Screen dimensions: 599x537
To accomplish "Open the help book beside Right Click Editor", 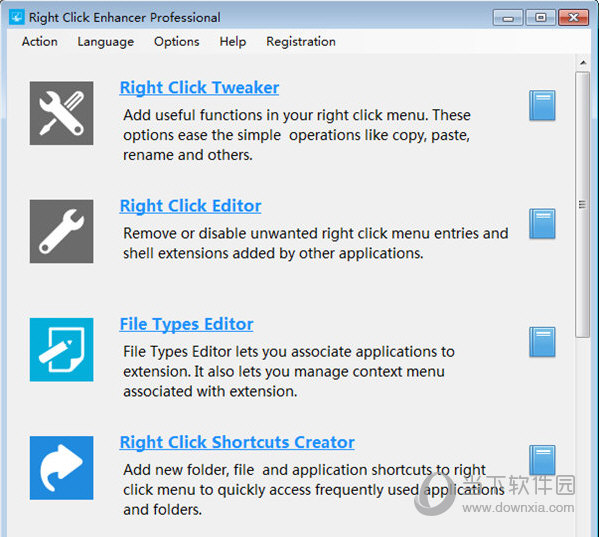I will point(542,223).
